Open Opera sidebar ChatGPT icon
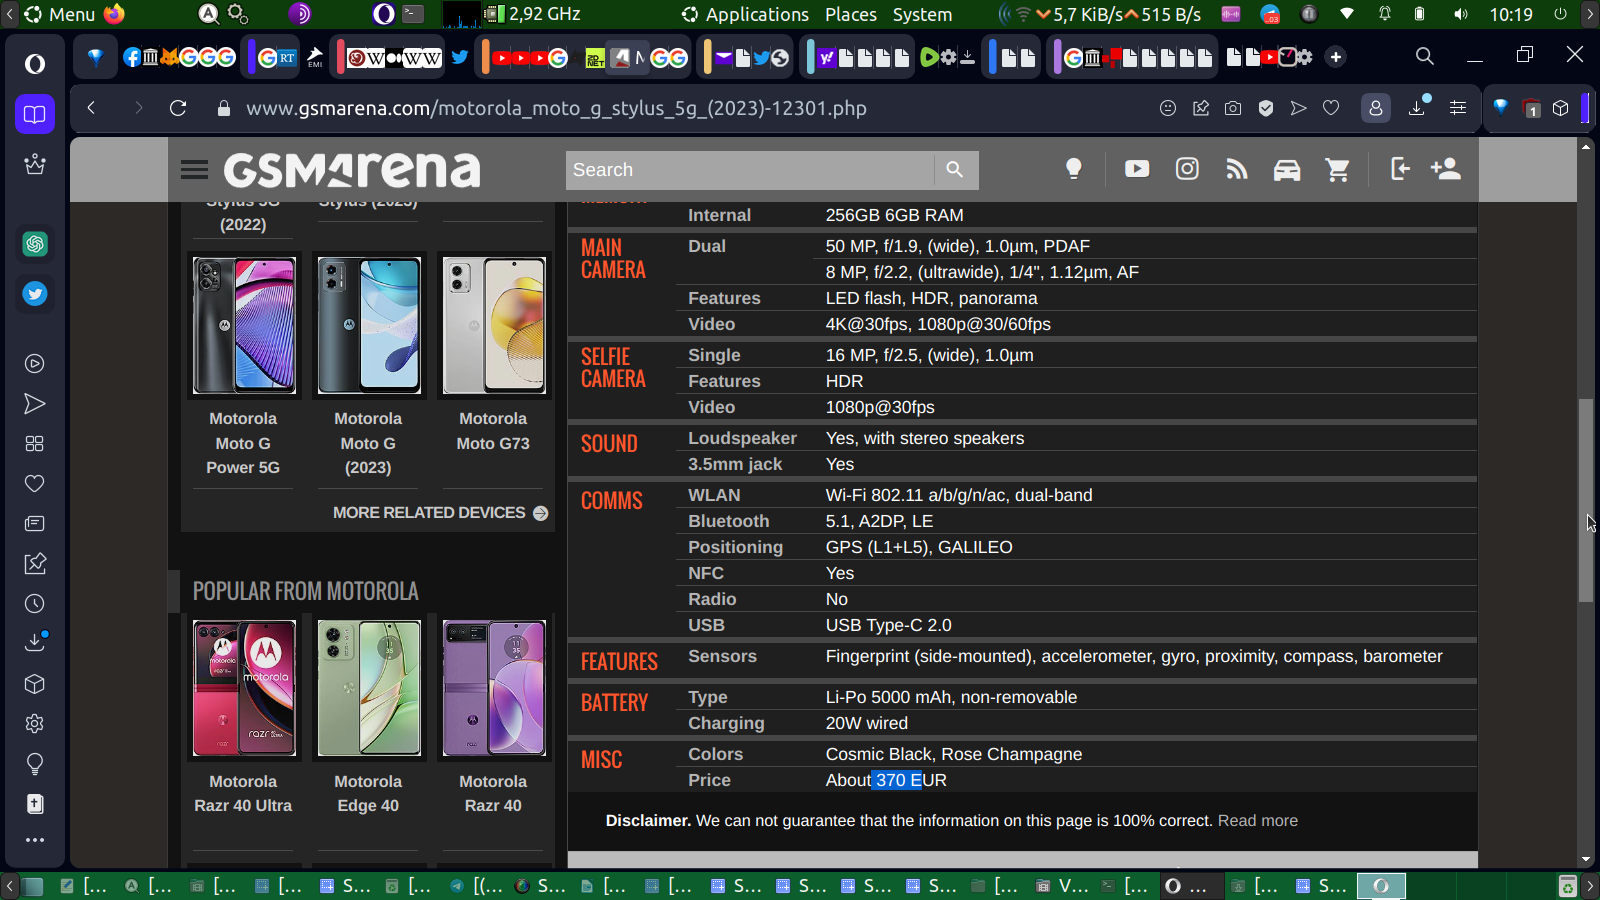Screen dimensions: 1600x900 click(x=35, y=244)
